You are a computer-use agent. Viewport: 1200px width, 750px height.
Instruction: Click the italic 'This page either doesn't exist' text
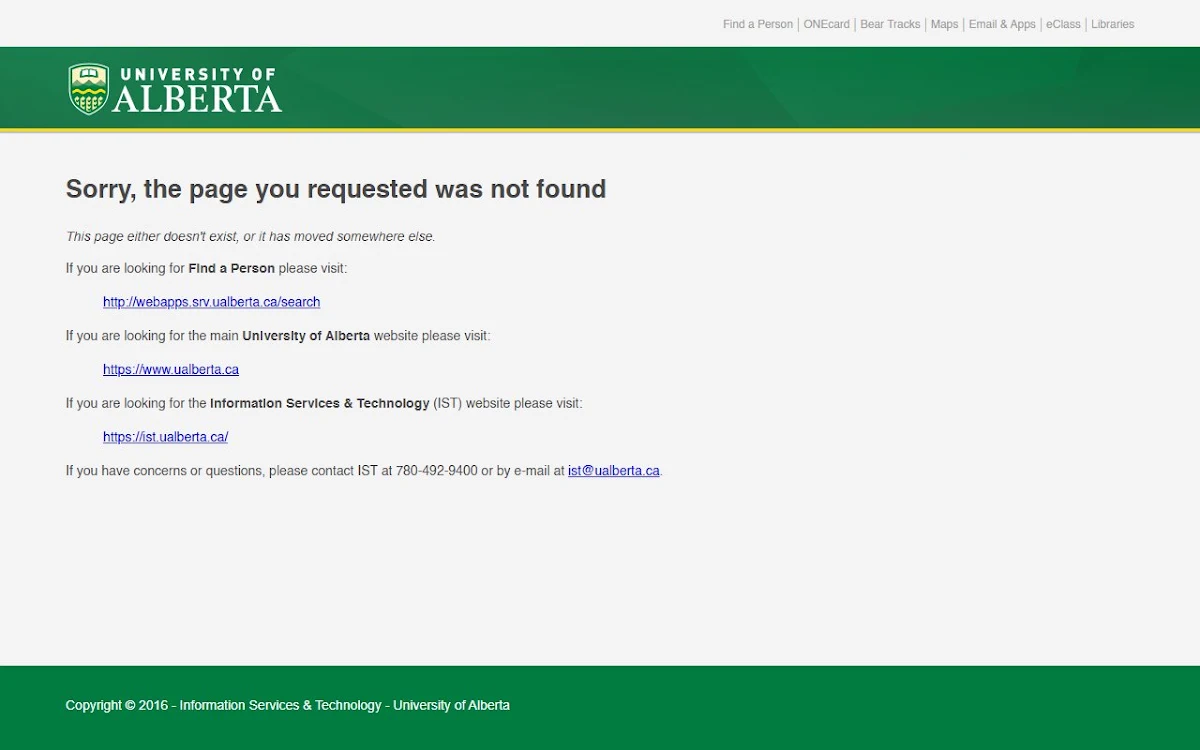tap(251, 237)
